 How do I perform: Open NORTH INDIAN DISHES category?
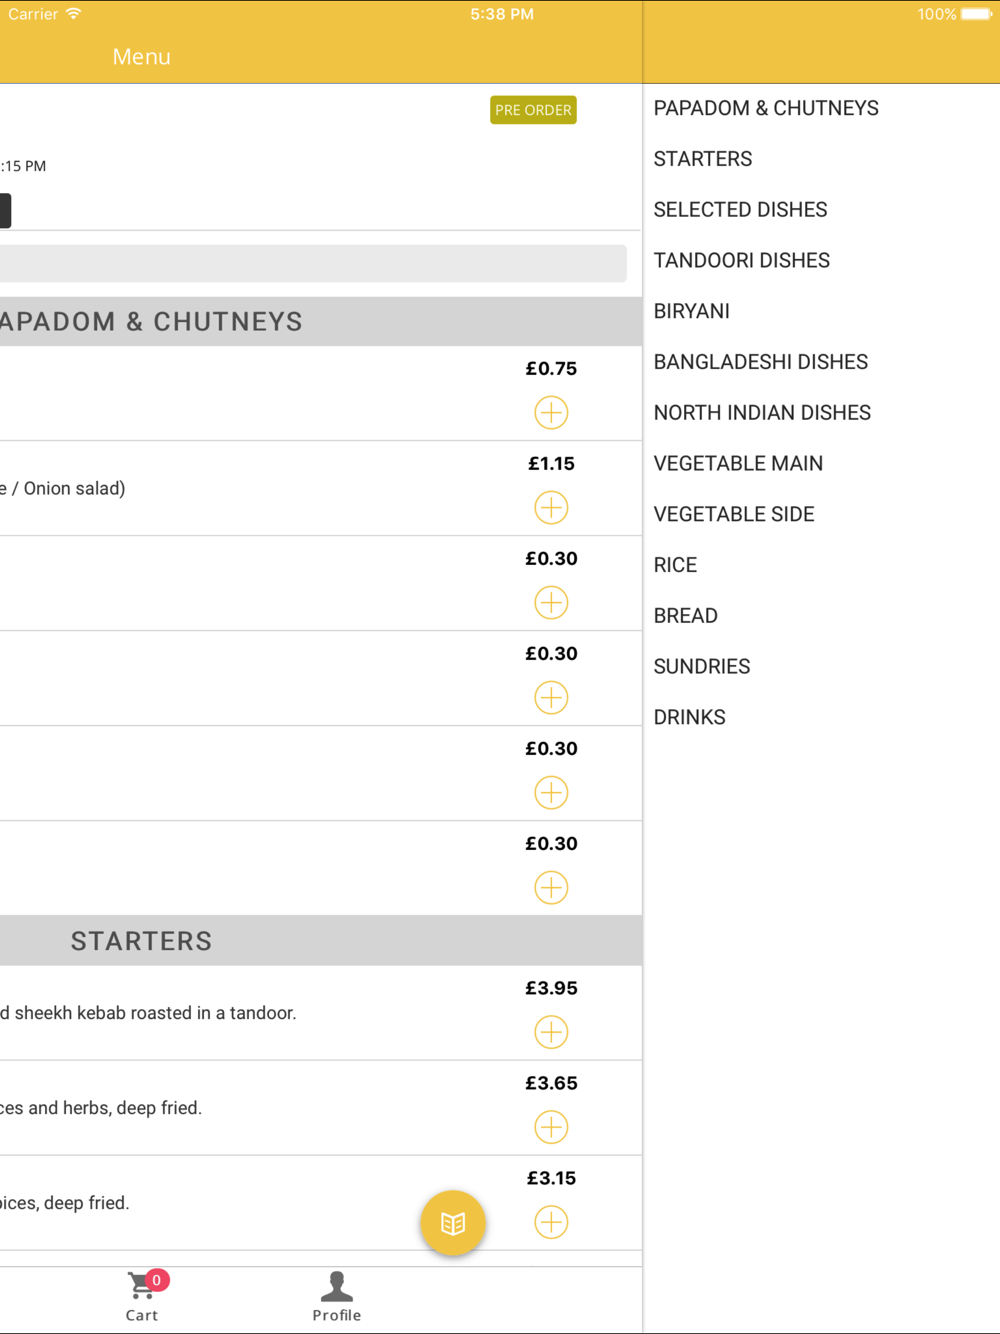[x=762, y=413]
